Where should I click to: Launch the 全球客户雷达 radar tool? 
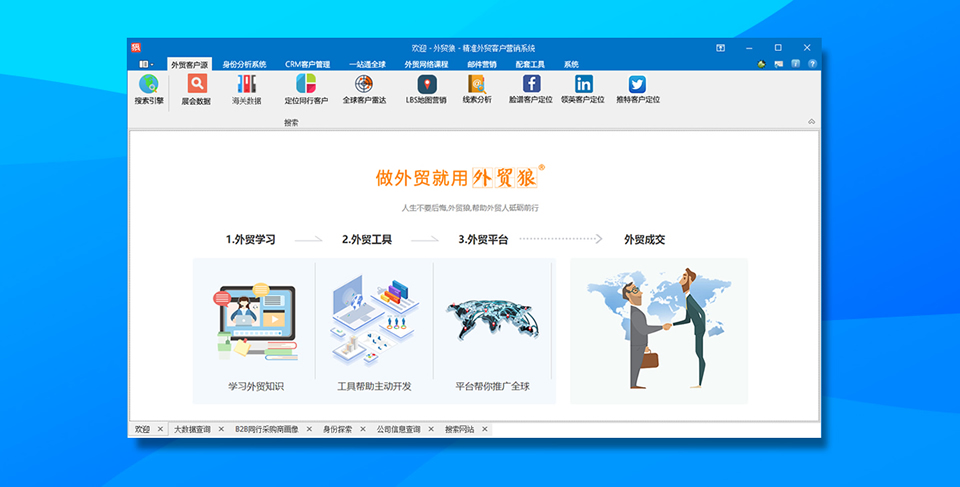(364, 89)
